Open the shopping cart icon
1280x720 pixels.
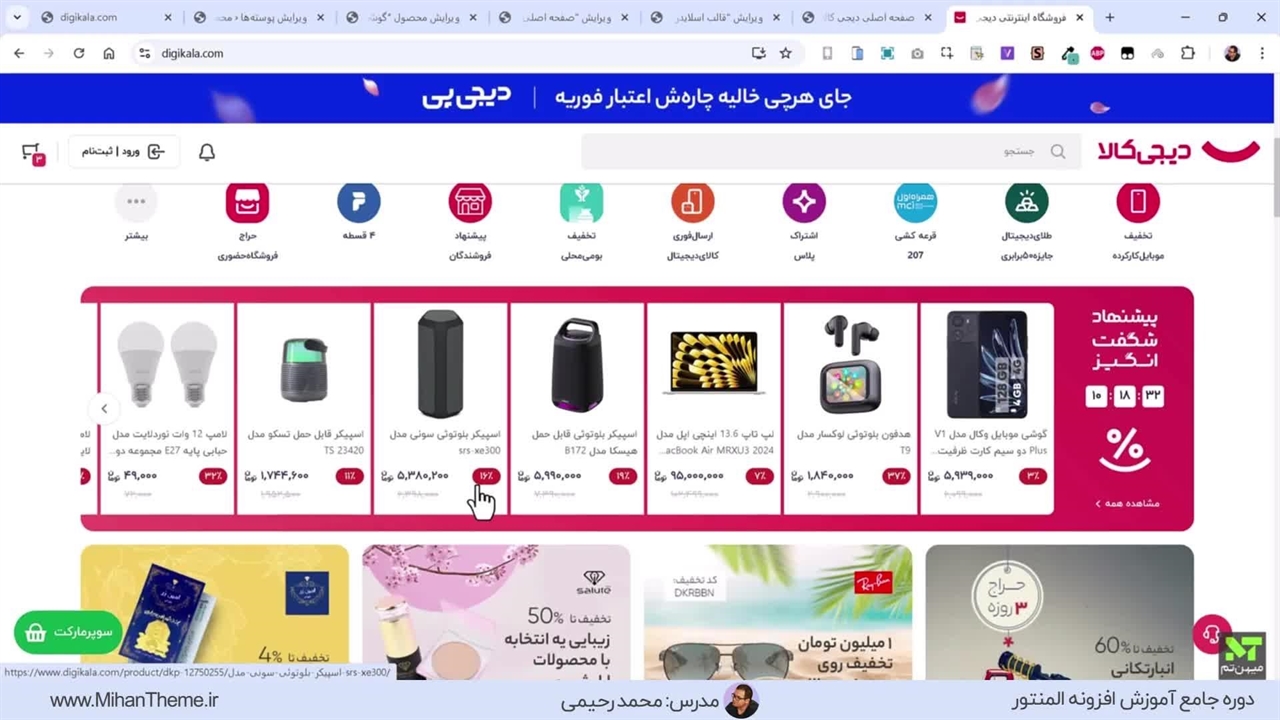(x=33, y=152)
